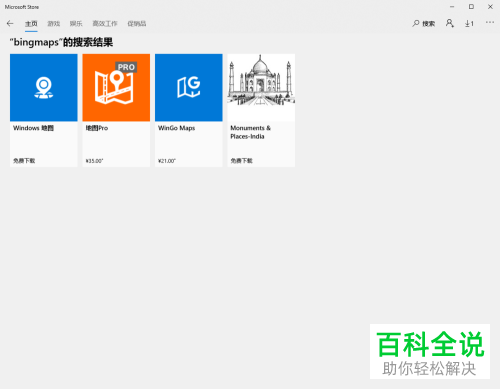Click the ¥35.00 price of 地图Pro
This screenshot has height=389, width=500.
click(x=94, y=161)
